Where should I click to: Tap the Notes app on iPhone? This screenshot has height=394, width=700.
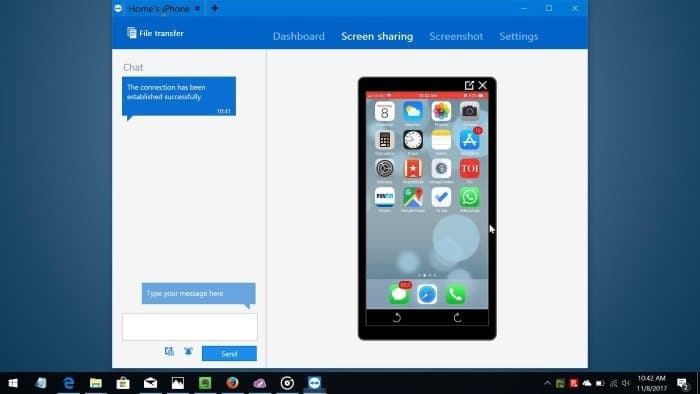click(441, 140)
